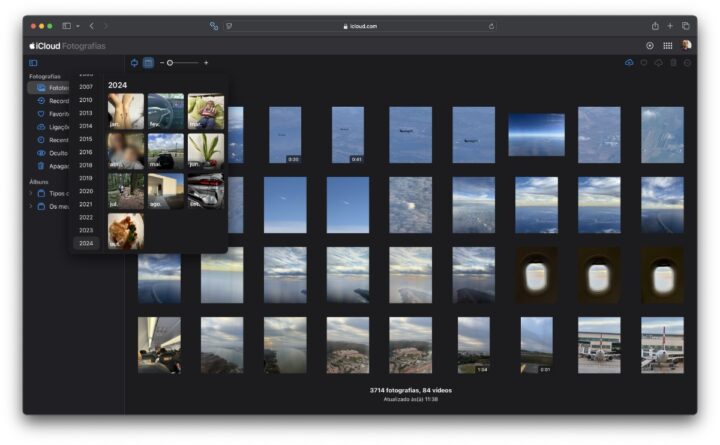Go back with the Safari back arrow
This screenshot has width=720, height=445.
coord(92,26)
